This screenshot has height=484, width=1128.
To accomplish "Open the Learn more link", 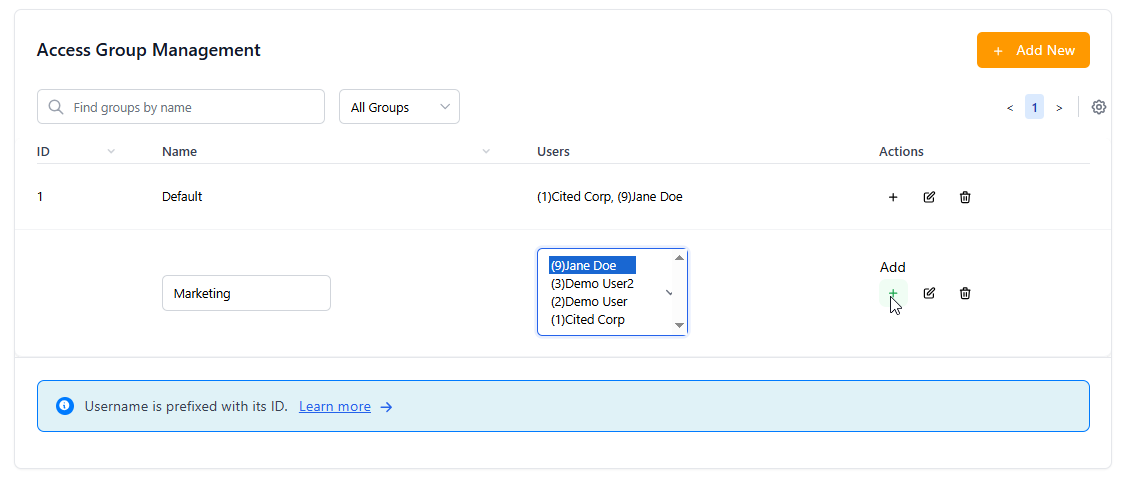I will (334, 407).
